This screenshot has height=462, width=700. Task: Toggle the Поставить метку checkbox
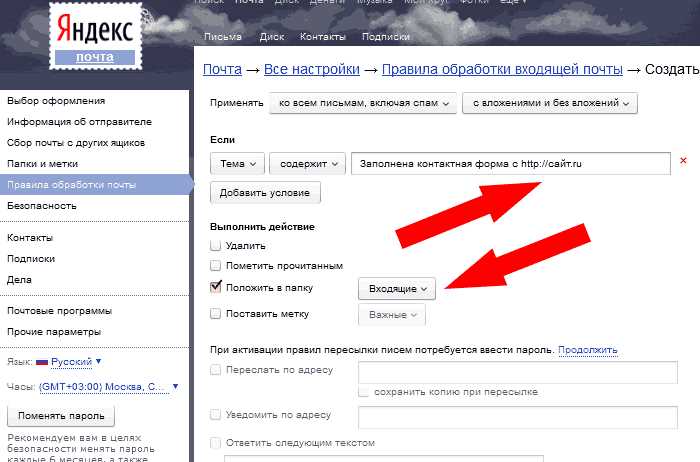point(215,314)
